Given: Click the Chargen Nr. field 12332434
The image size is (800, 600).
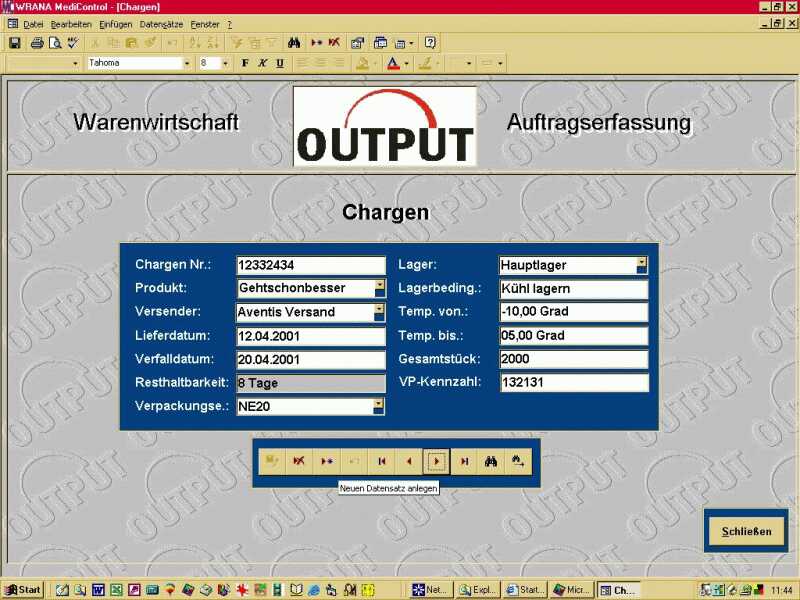Looking at the screenshot, I should click(x=311, y=265).
